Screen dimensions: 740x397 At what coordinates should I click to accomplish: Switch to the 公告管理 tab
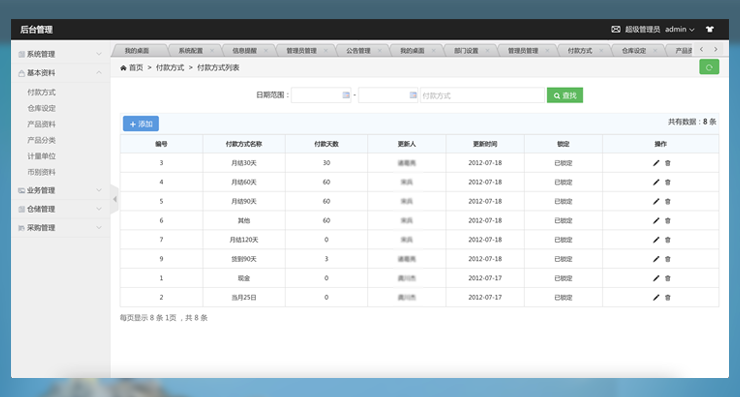click(358, 51)
